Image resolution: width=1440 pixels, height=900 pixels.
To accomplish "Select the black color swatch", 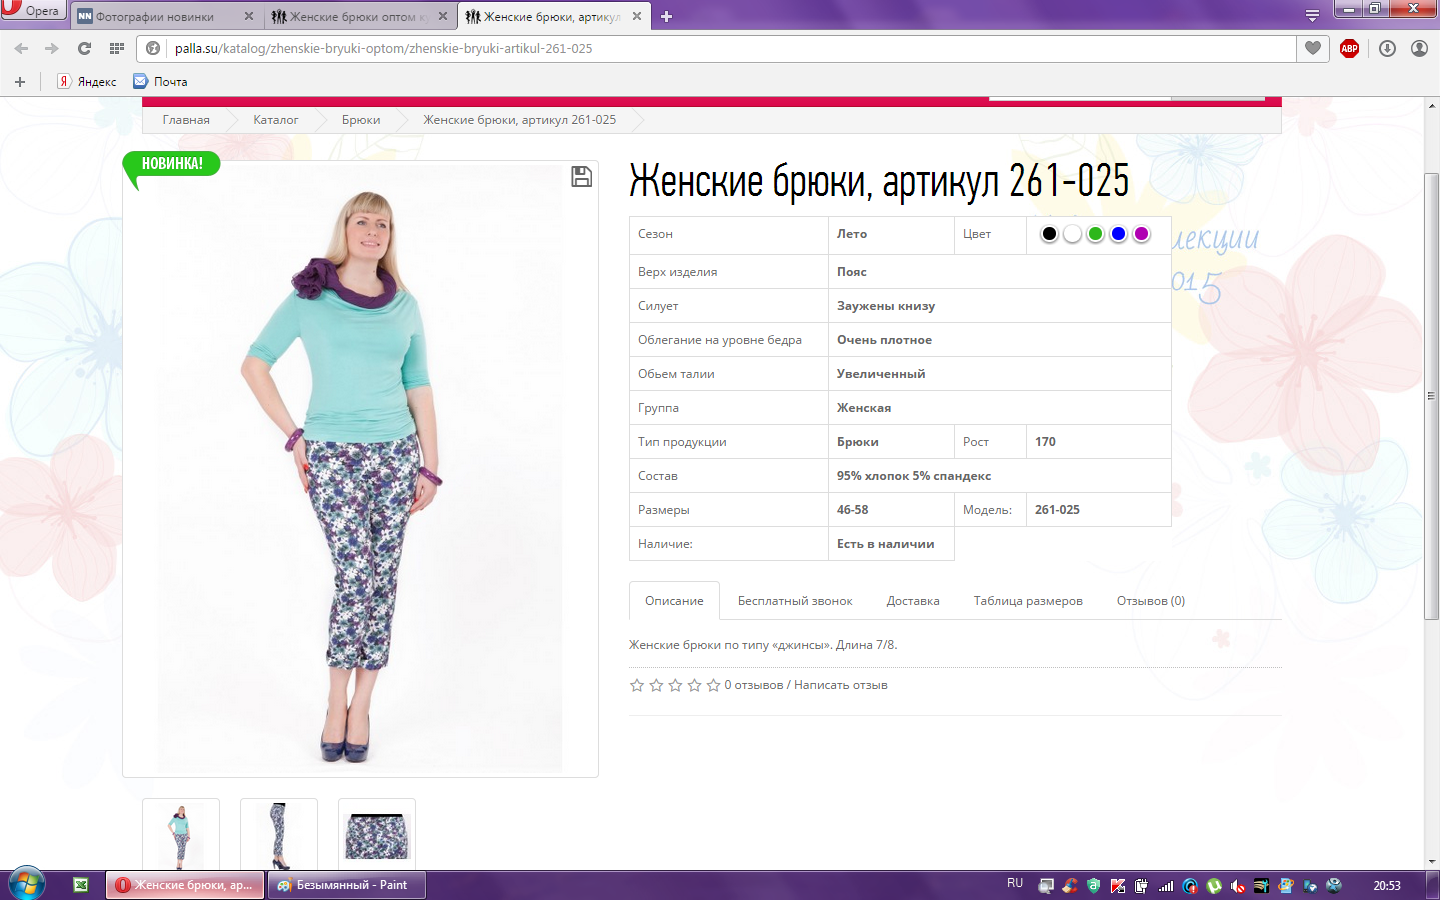I will [x=1049, y=234].
